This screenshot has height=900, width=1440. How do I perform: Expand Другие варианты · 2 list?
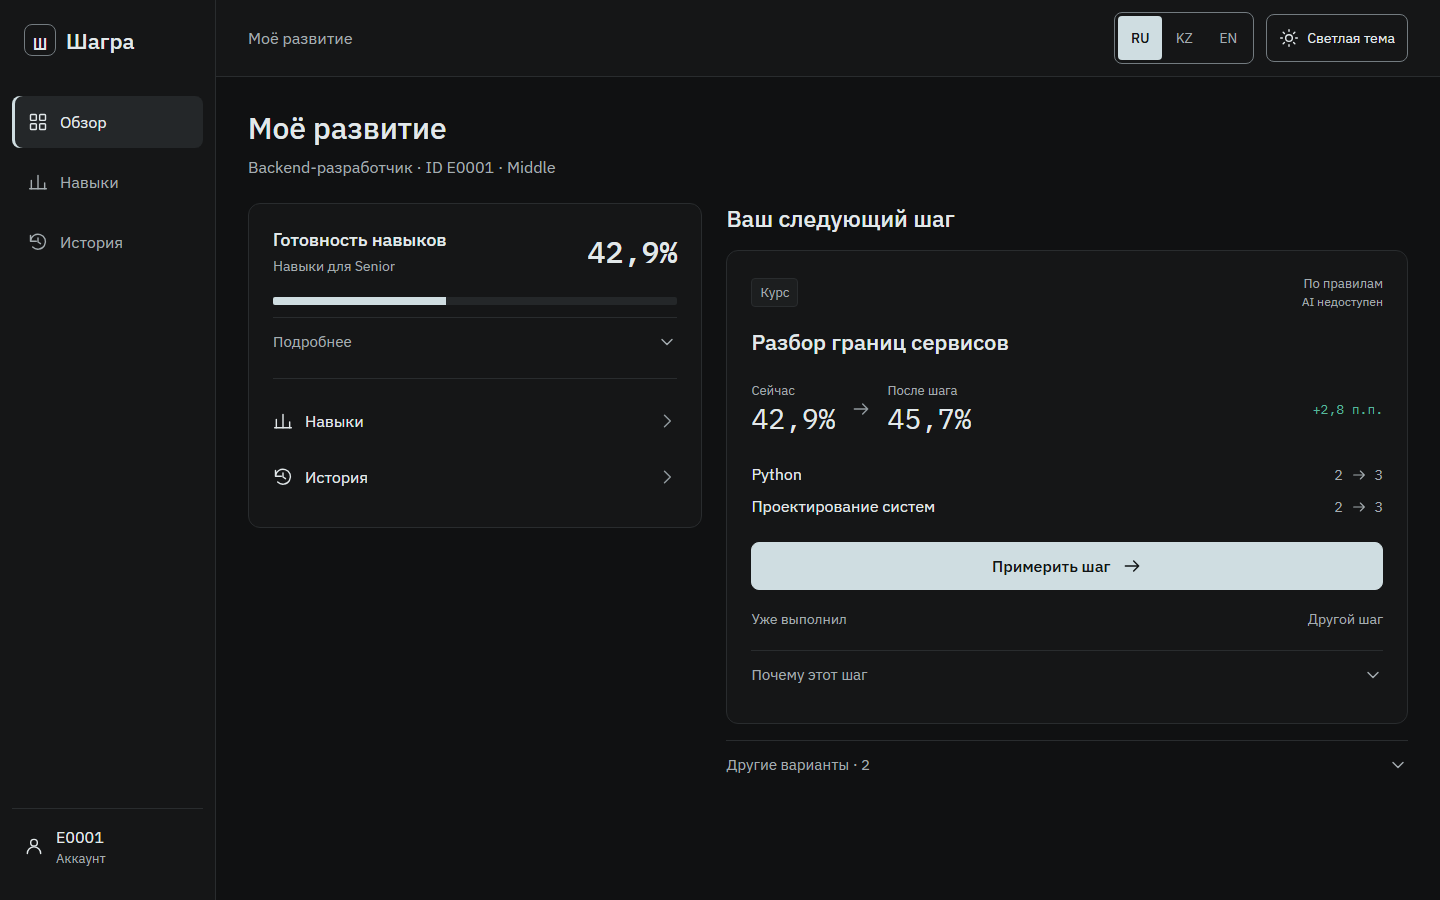point(1067,765)
